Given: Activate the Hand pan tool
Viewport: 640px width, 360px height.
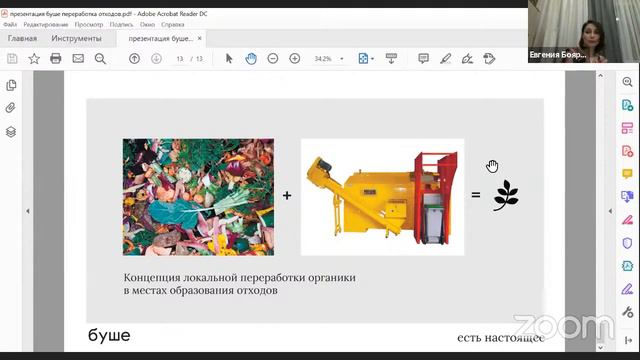Looking at the screenshot, I should point(251,59).
